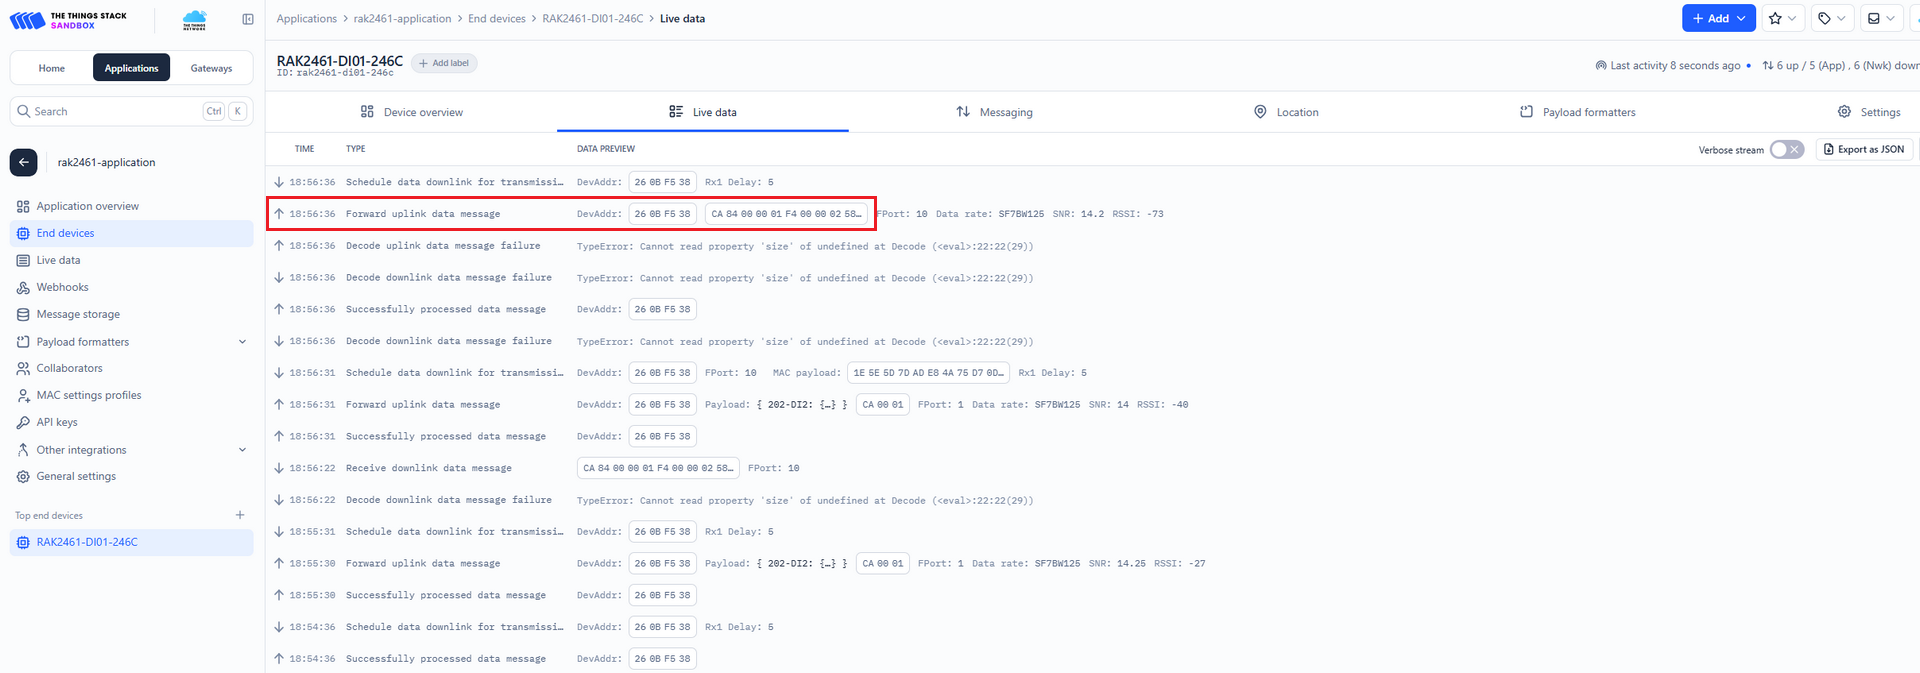
Task: Click the star bookmarks icon
Action: (1781, 18)
